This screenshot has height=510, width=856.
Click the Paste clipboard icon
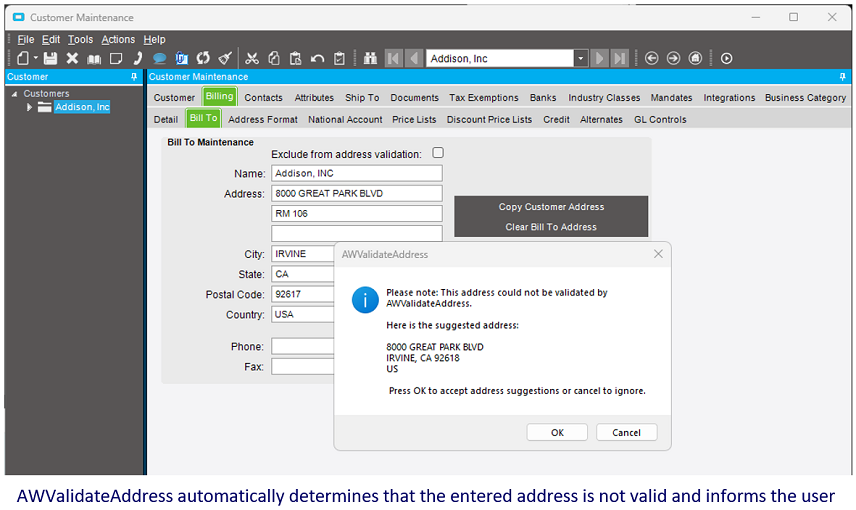(x=295, y=58)
